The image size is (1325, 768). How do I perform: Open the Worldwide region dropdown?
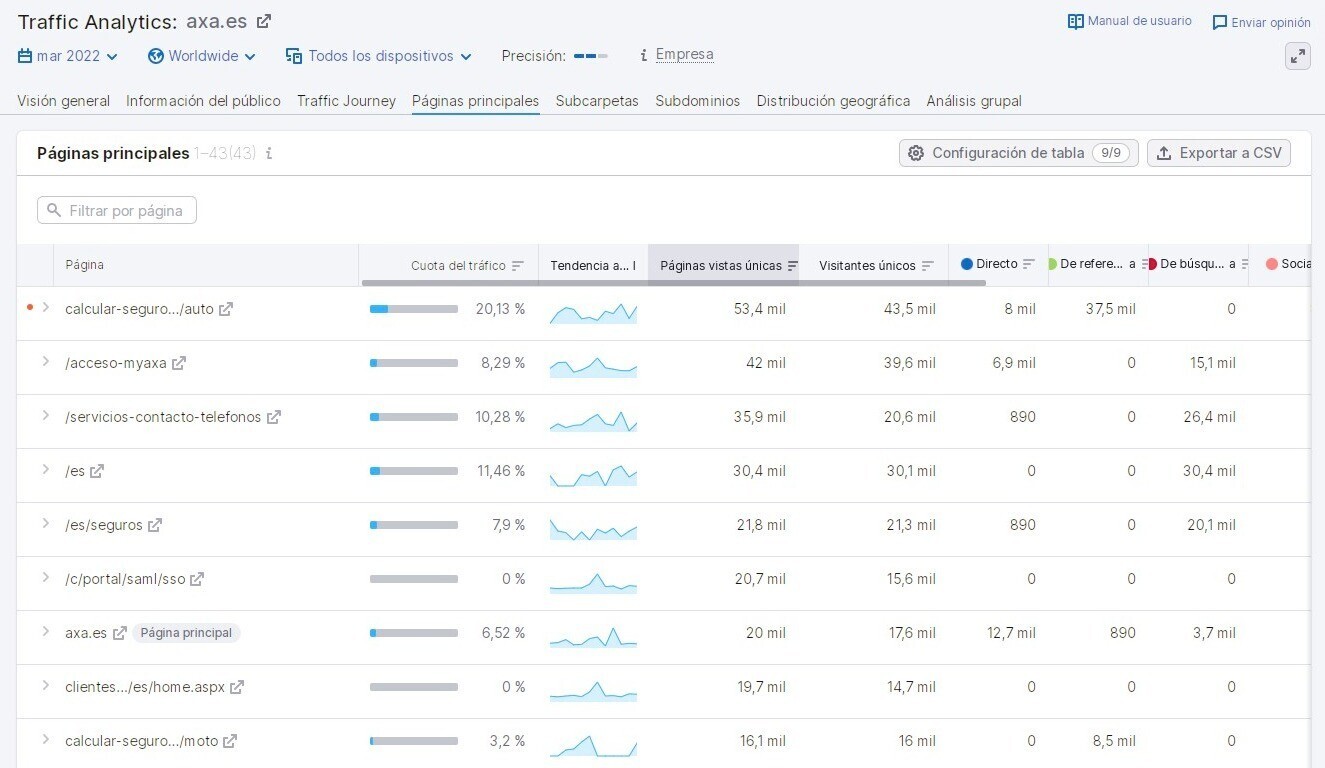point(202,56)
